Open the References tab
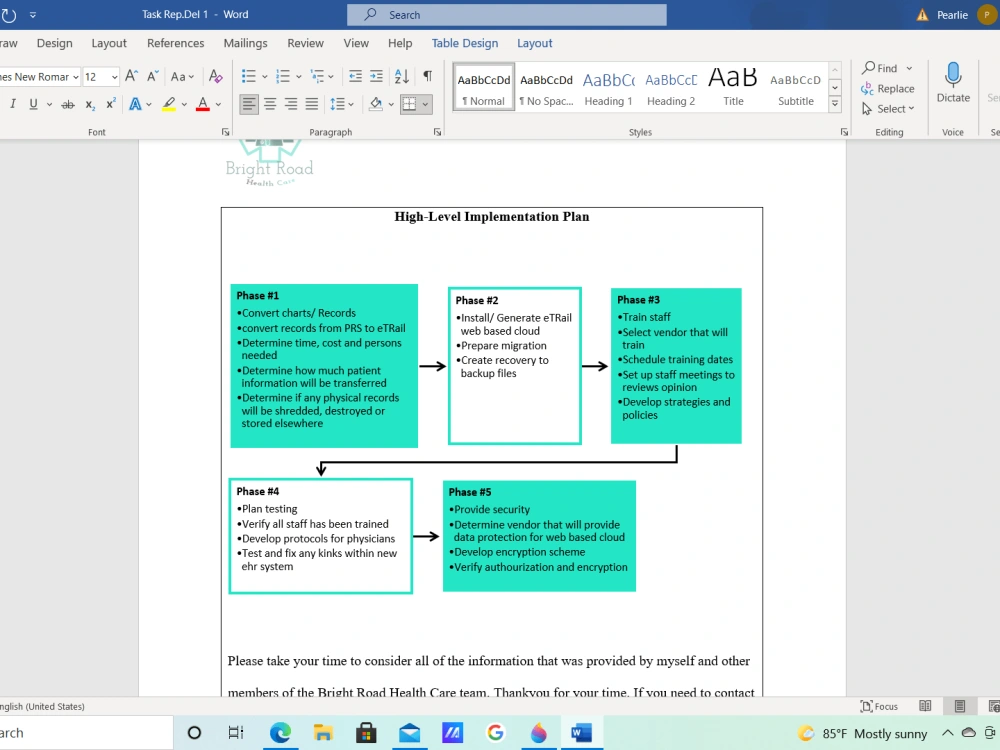The height and width of the screenshot is (750, 1000). tap(175, 43)
